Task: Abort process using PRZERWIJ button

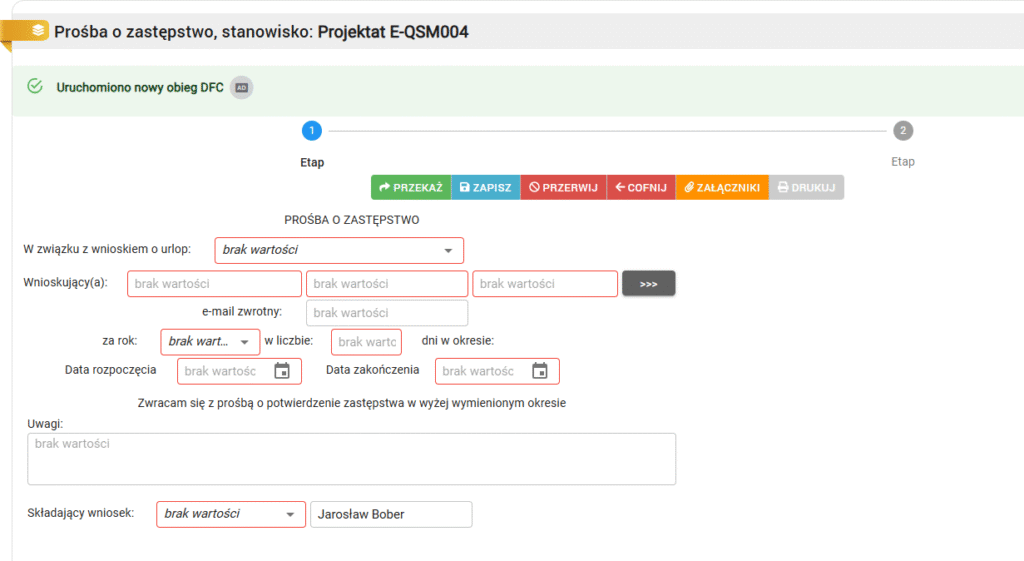Action: (563, 187)
